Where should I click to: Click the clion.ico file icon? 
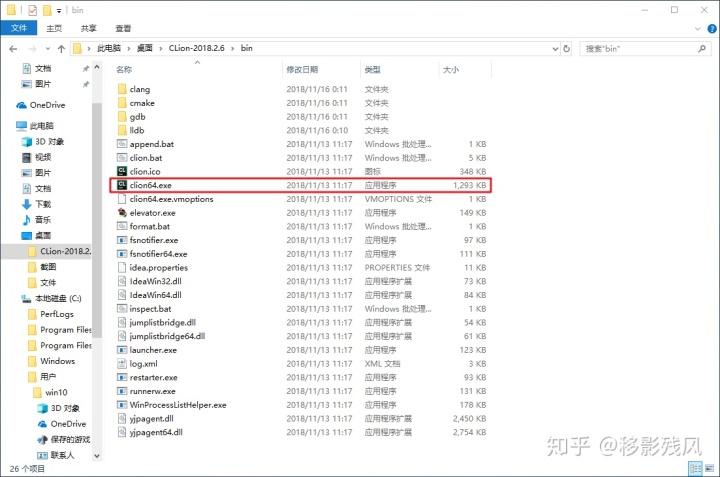(x=122, y=171)
